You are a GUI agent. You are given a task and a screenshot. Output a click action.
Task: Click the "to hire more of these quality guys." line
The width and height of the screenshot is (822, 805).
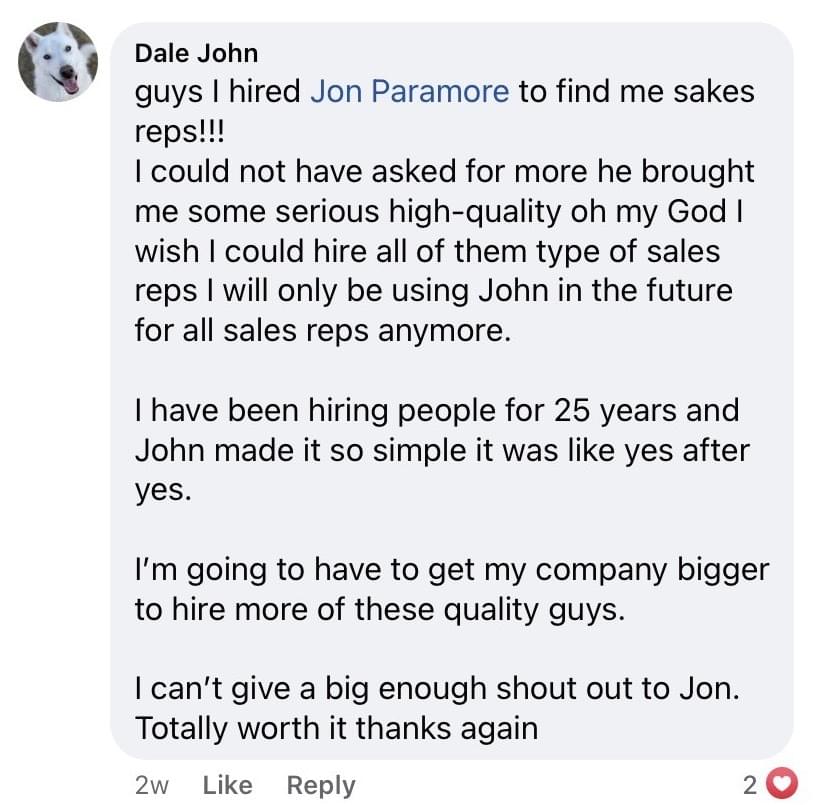tap(380, 610)
